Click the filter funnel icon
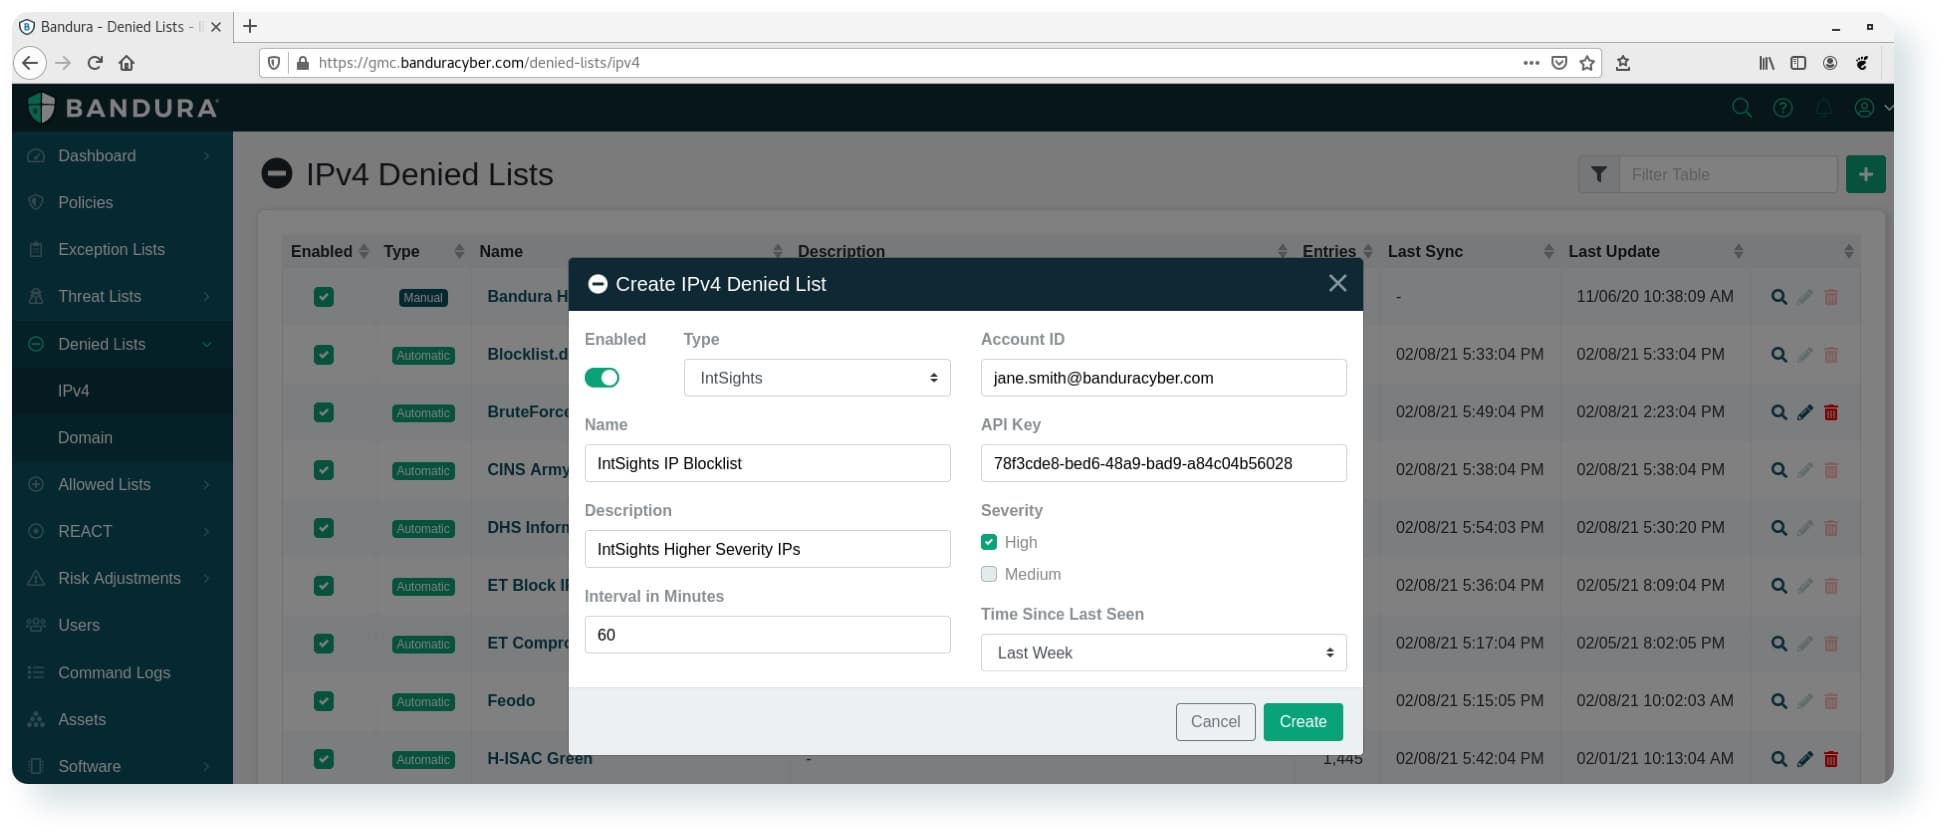Screen dimensions: 1946x836 (1599, 174)
